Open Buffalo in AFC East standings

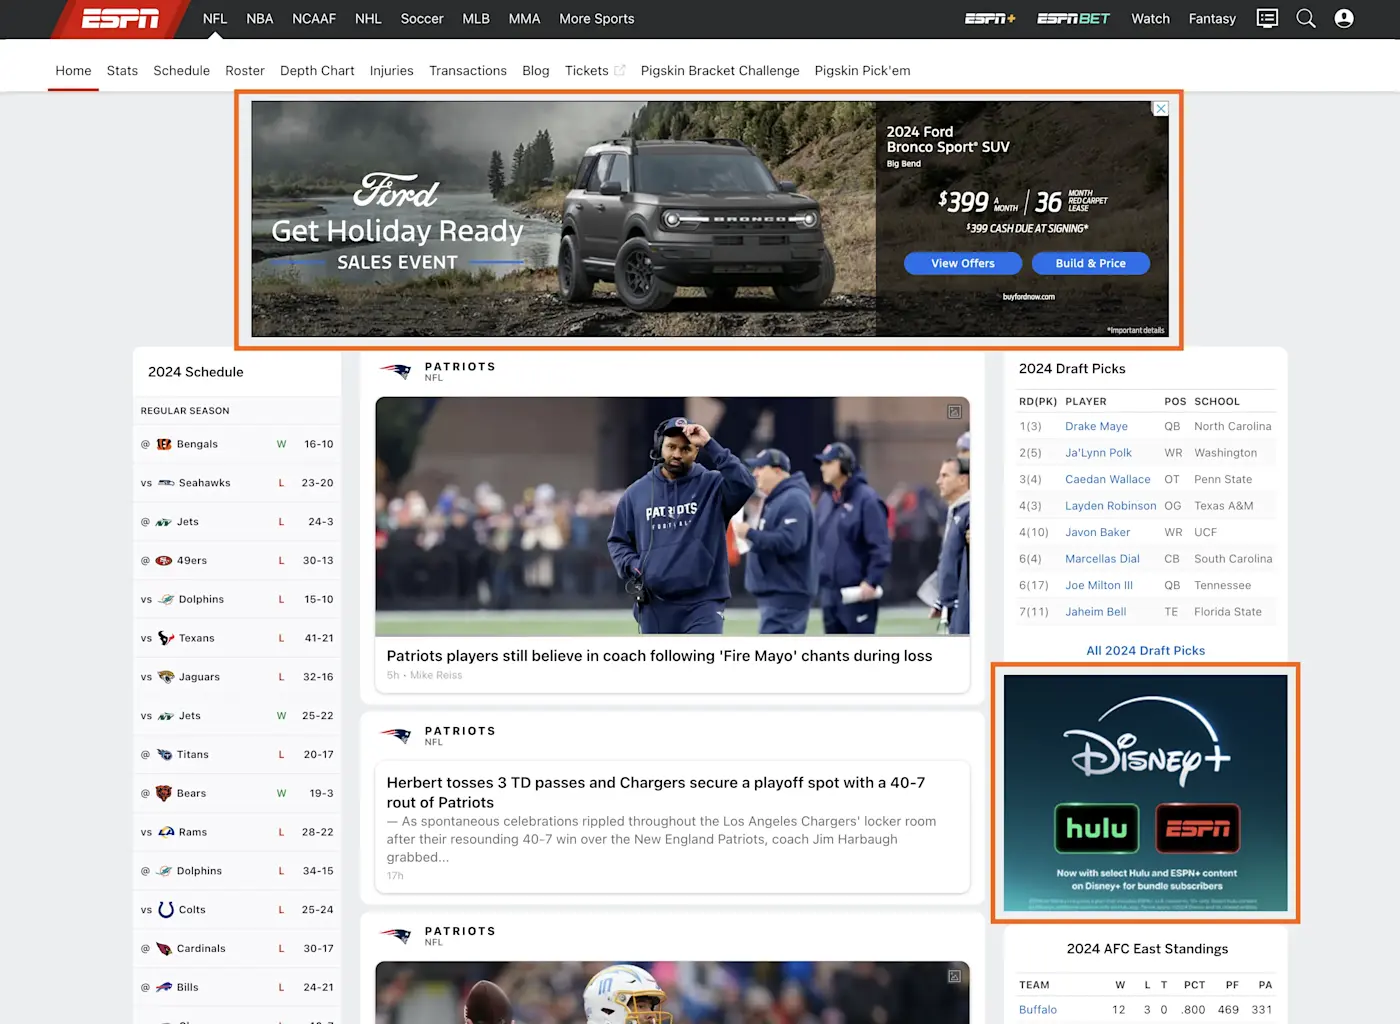1037,1010
